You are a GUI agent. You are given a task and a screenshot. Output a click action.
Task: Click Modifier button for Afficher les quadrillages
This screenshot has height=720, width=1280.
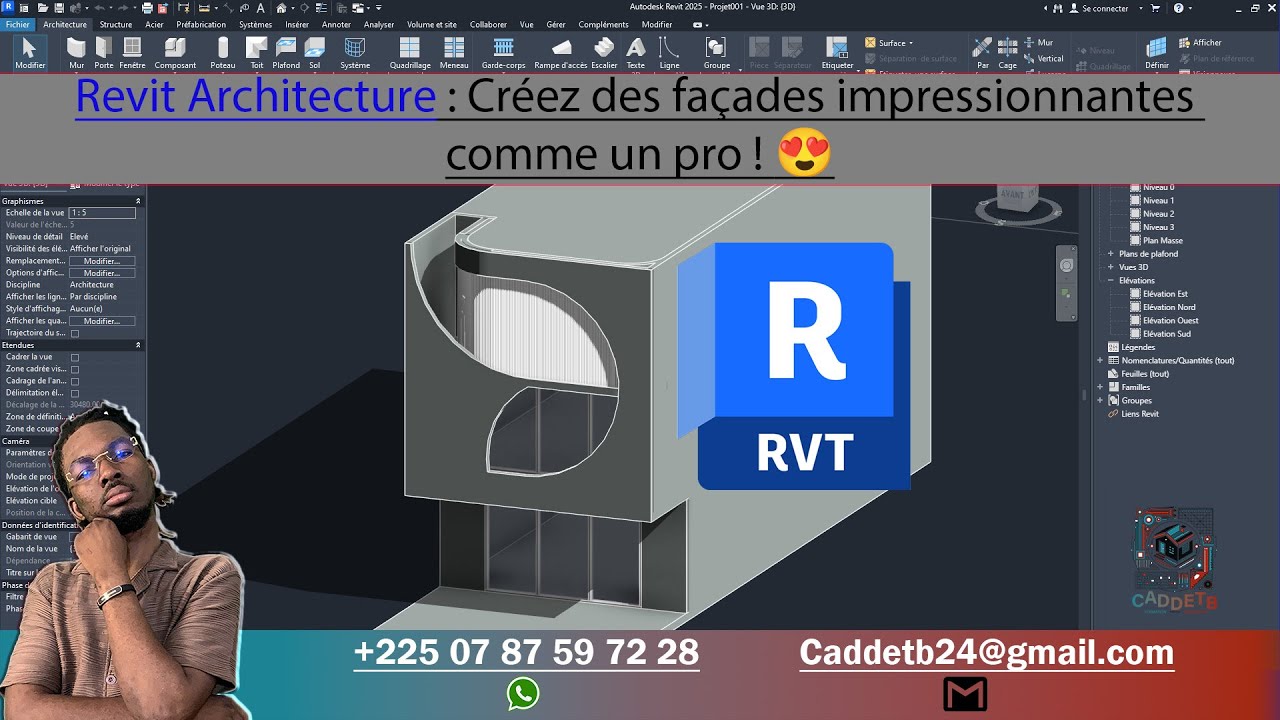102,321
